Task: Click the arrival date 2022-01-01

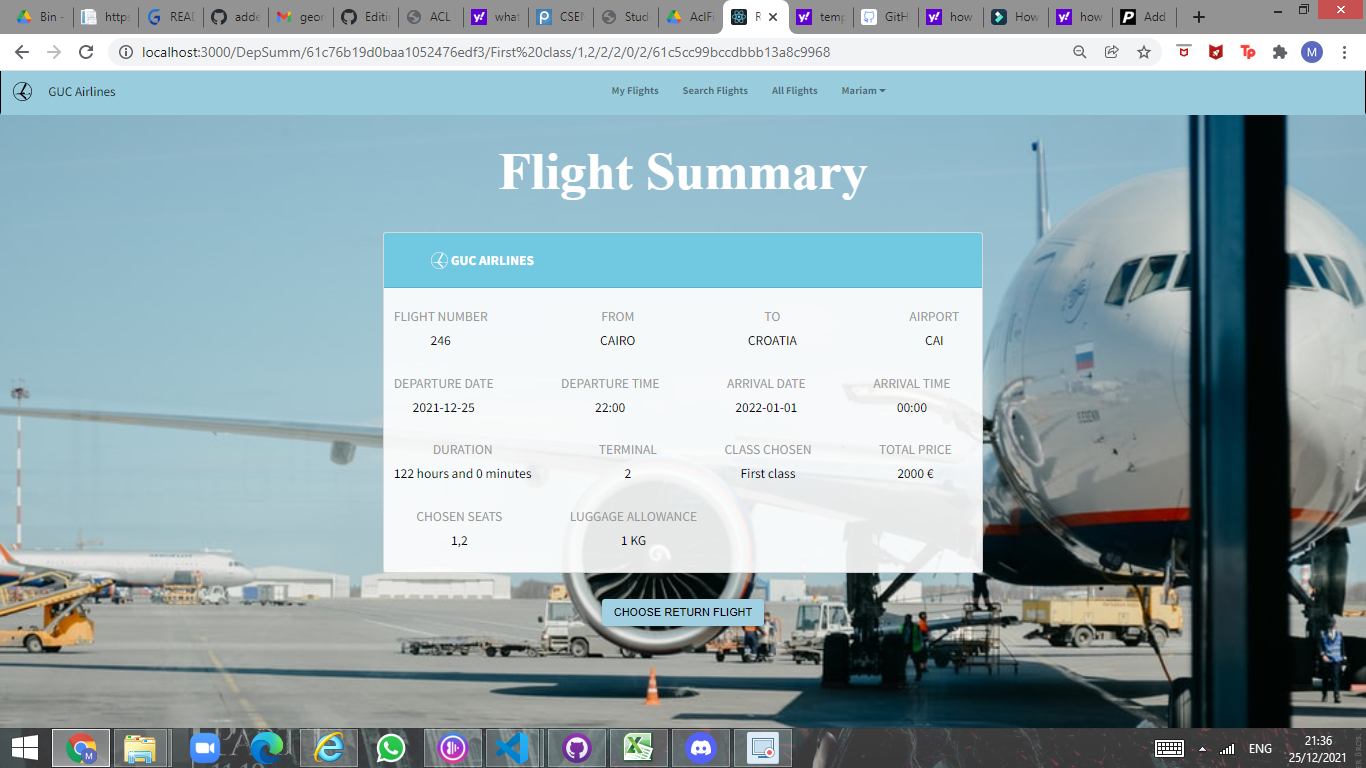Action: (x=766, y=408)
